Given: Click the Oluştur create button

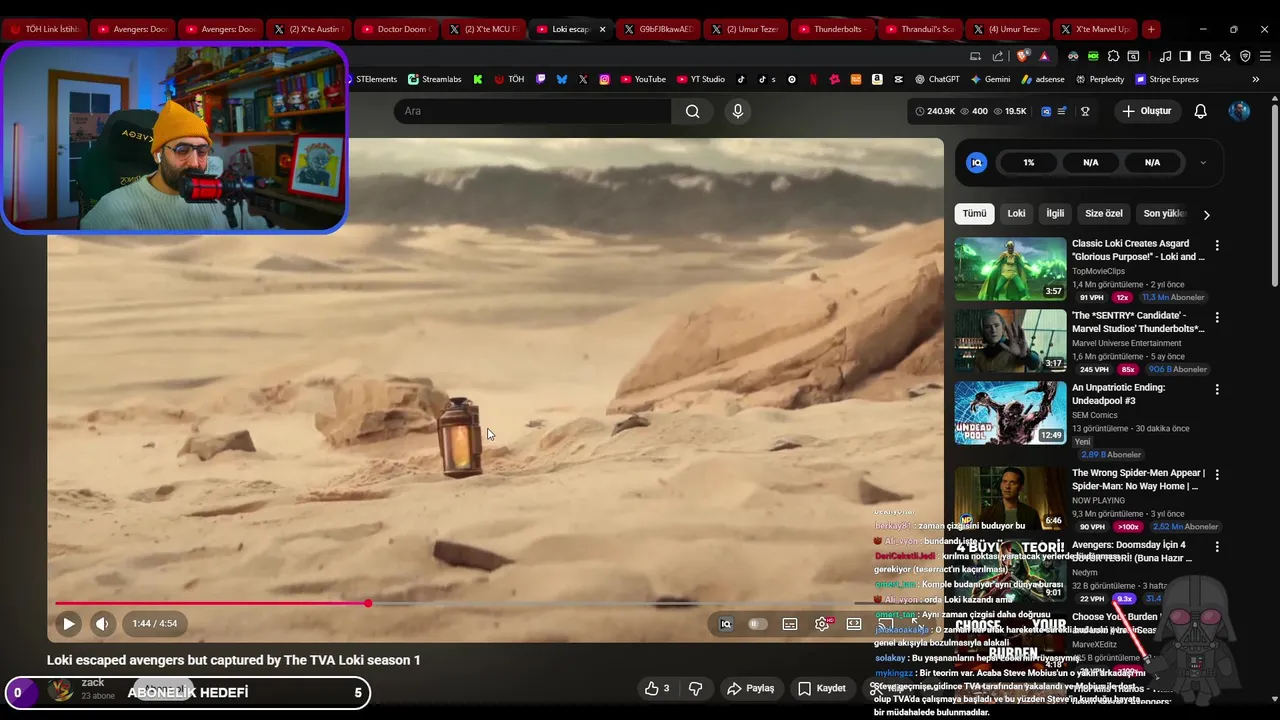Looking at the screenshot, I should pos(1146,111).
